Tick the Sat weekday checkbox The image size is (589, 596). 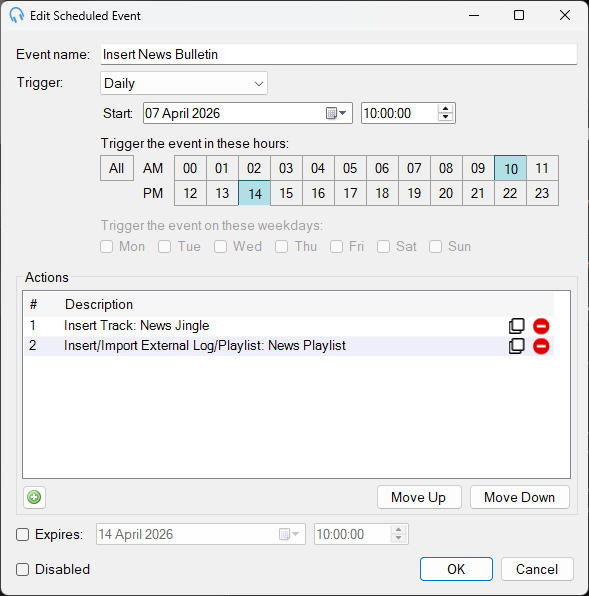point(383,246)
